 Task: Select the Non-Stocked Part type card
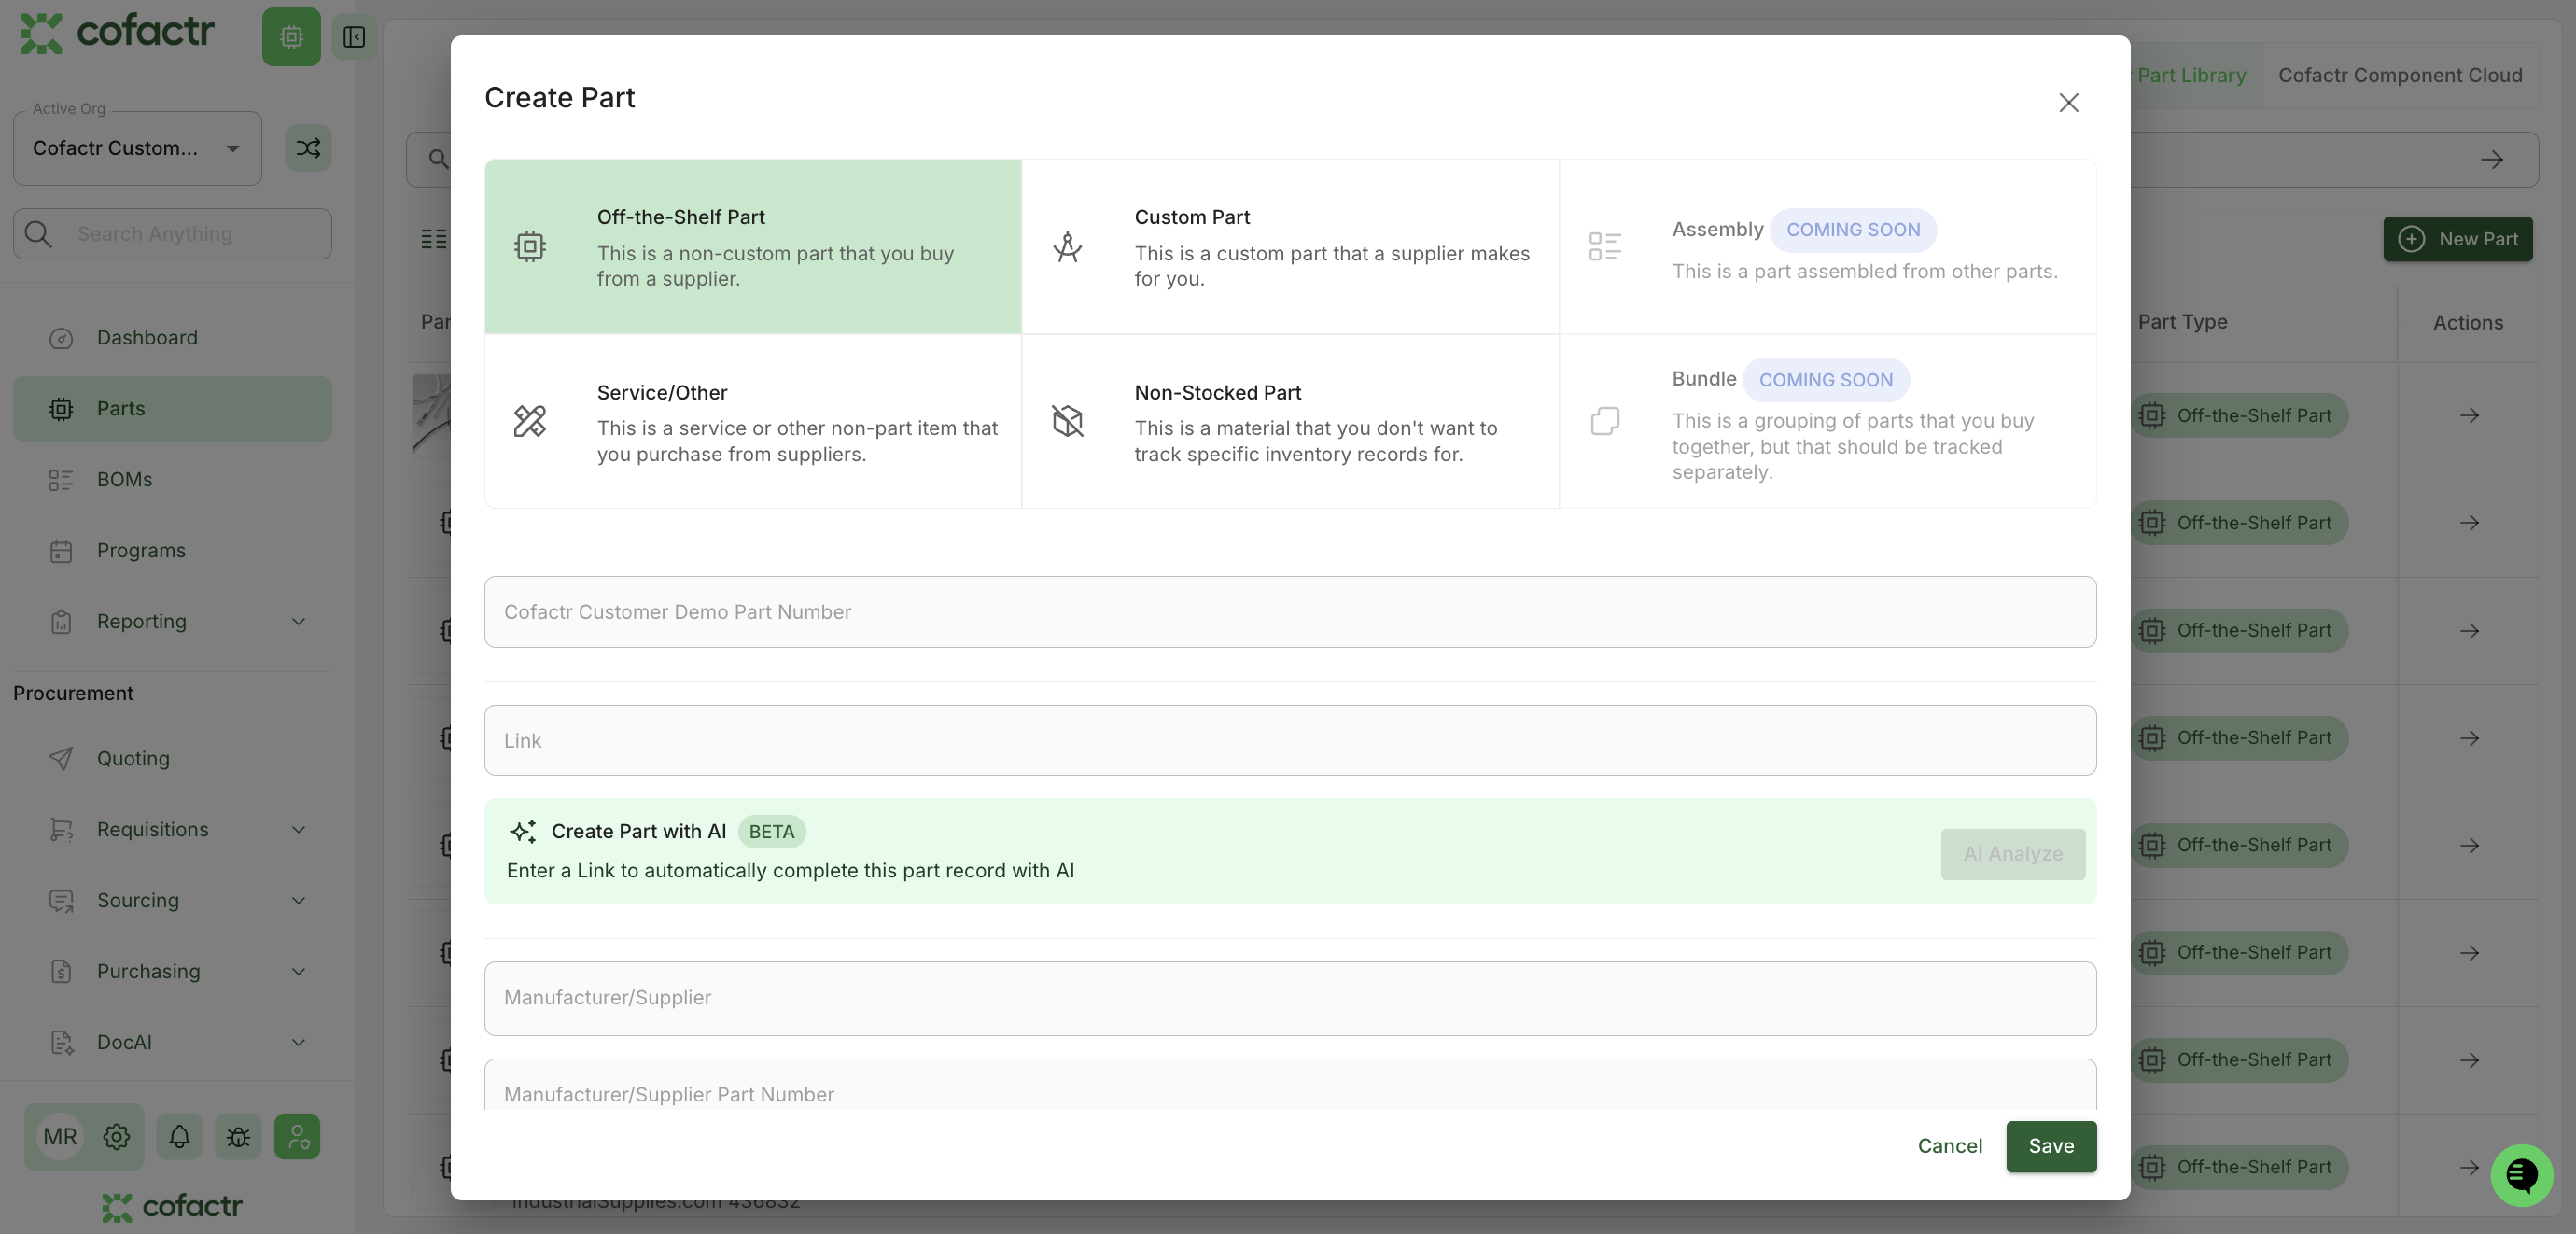pos(1290,421)
